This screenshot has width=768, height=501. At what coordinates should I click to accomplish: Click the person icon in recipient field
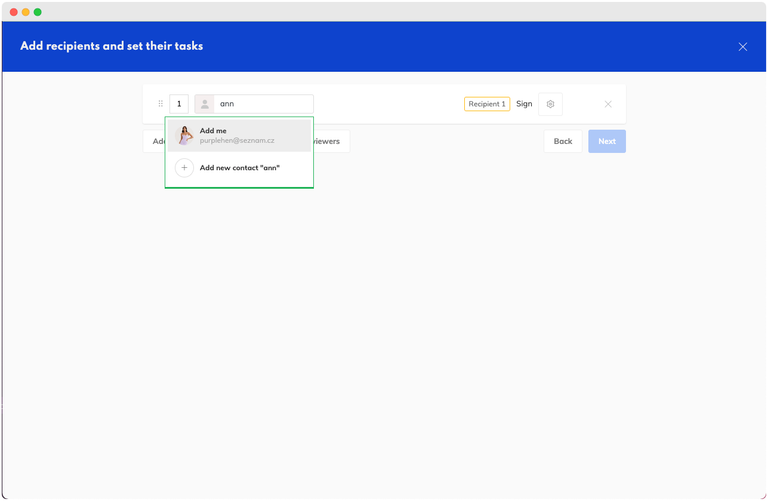pyautogui.click(x=204, y=104)
